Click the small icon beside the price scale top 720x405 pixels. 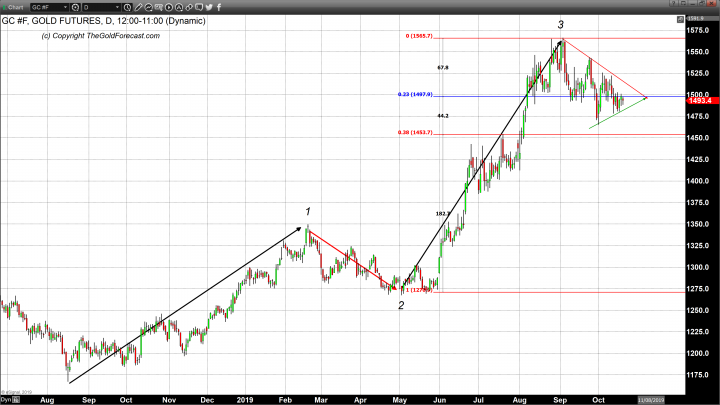coord(680,19)
